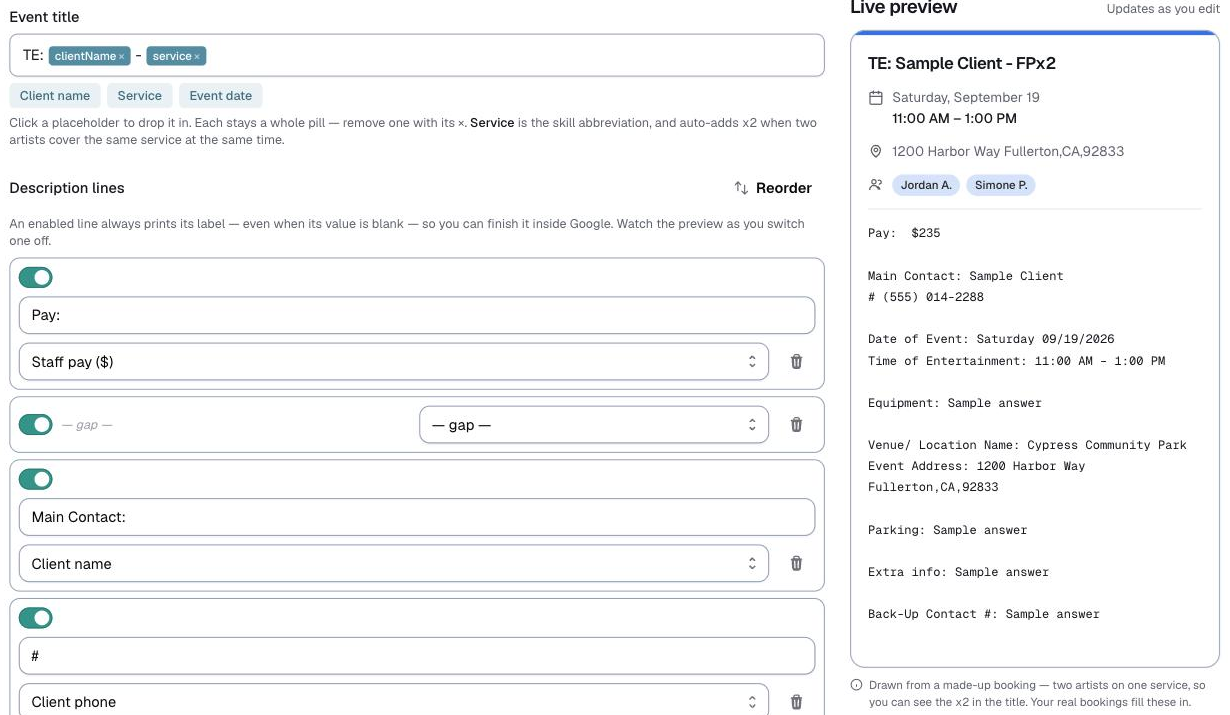
Task: Click the Description lines heading
Action: point(67,188)
